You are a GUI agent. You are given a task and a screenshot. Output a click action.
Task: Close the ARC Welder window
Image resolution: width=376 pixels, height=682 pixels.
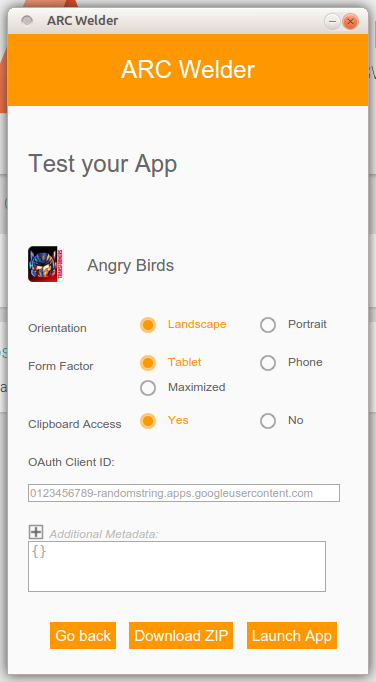pyautogui.click(x=350, y=21)
